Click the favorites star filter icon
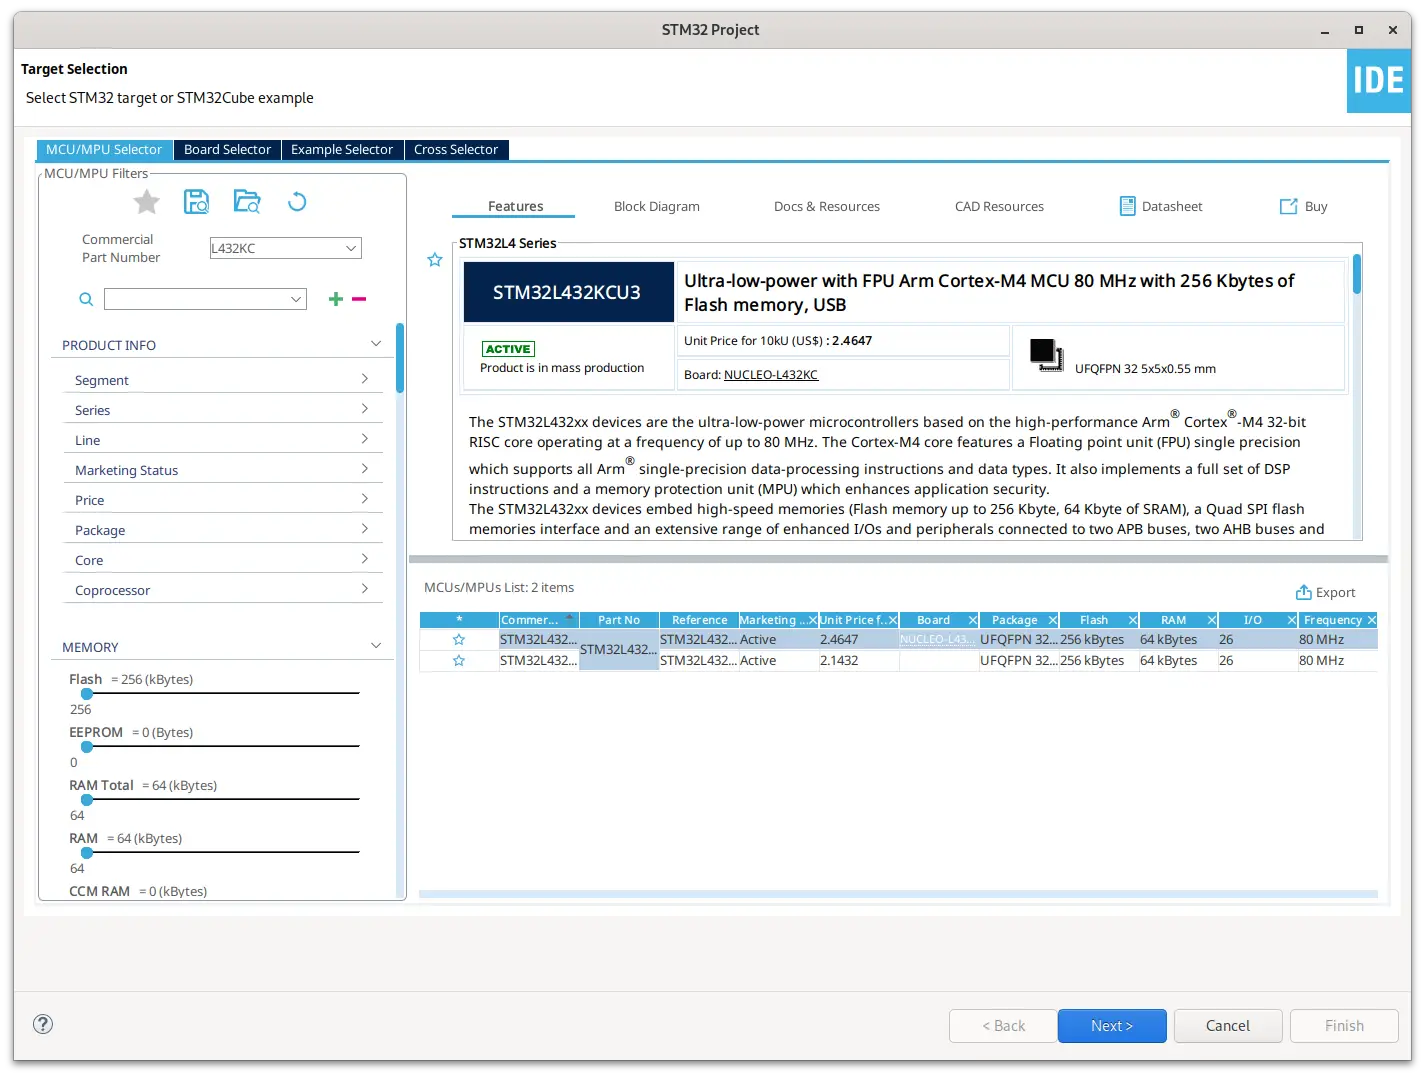Image resolution: width=1425 pixels, height=1077 pixels. tap(147, 202)
